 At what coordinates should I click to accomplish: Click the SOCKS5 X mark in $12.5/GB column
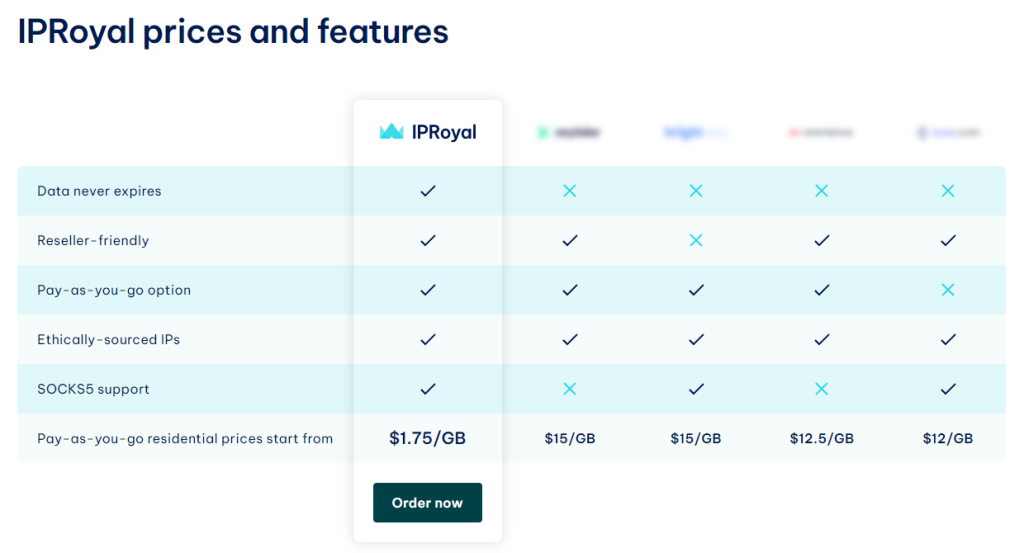[821, 389]
